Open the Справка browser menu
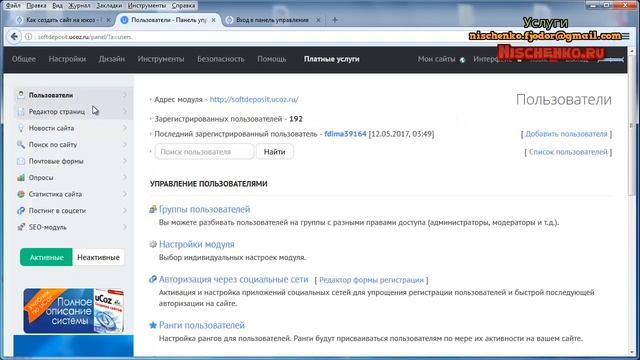640x360 pixels. 183,5
